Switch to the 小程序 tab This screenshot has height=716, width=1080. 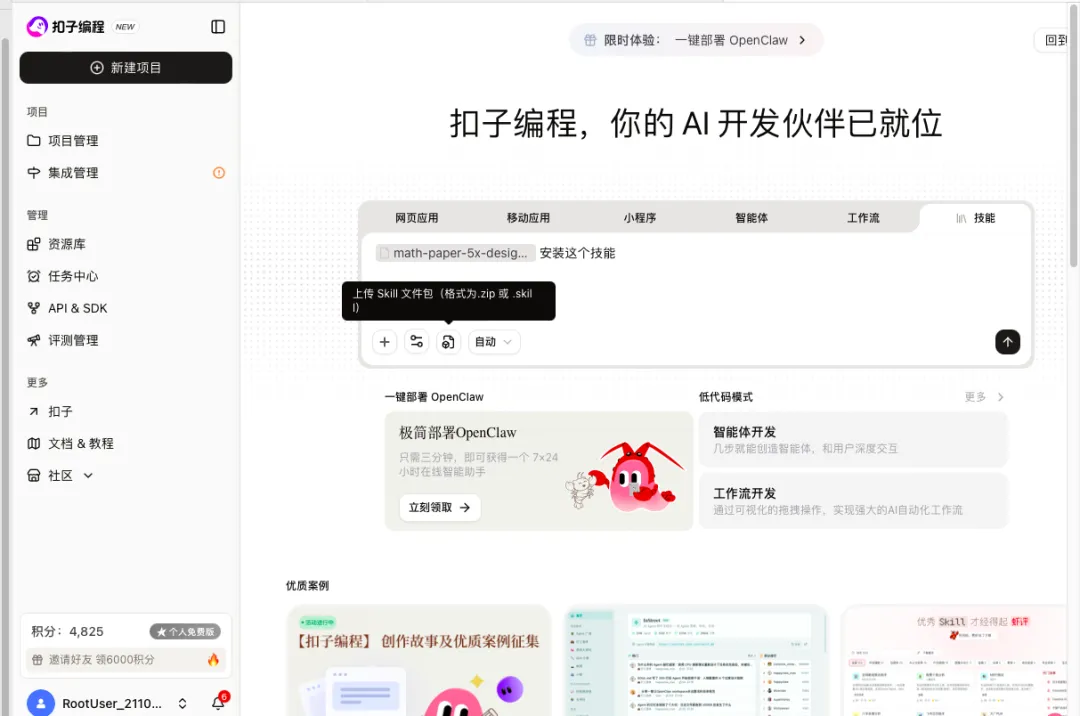point(640,218)
